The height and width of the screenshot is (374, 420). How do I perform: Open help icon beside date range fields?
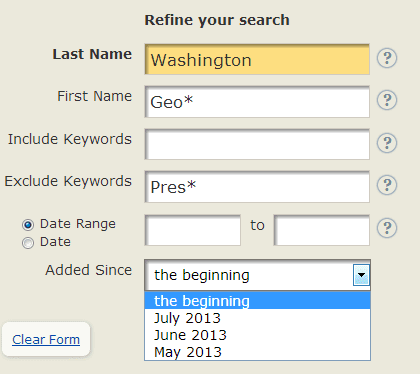pos(387,228)
